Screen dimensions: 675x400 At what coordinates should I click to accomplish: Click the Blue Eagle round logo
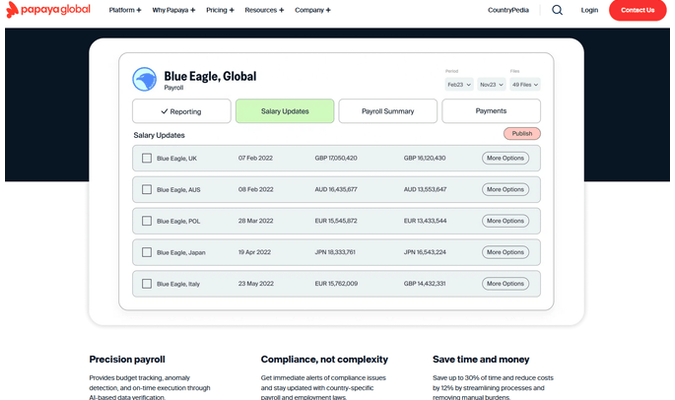point(145,79)
